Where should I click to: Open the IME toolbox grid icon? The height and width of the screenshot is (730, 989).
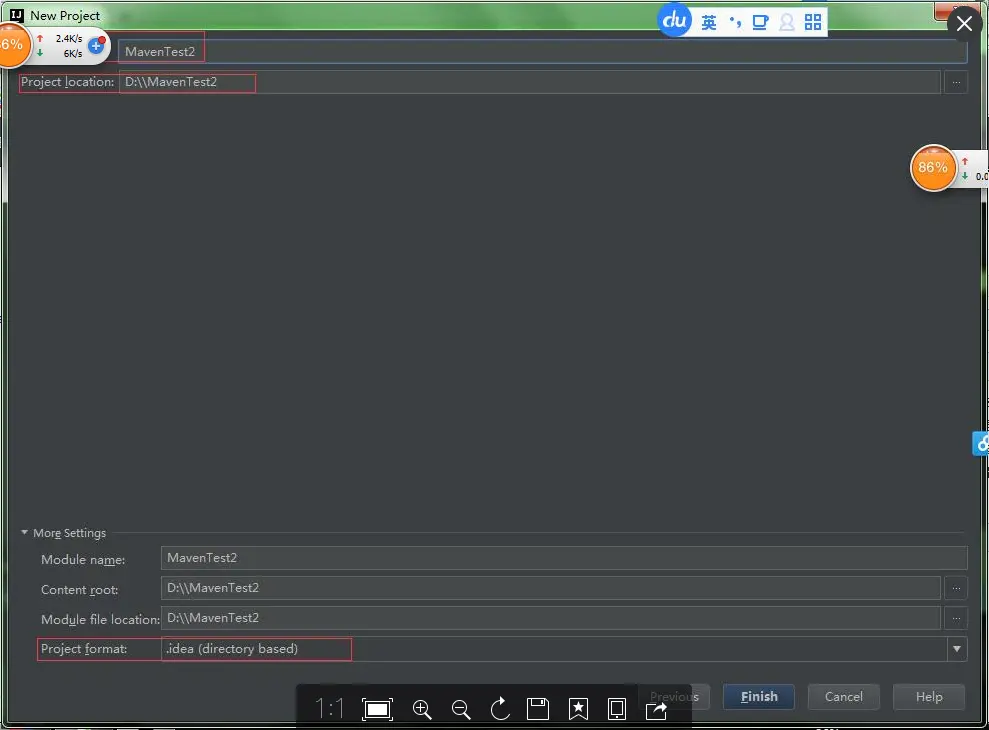tap(813, 23)
